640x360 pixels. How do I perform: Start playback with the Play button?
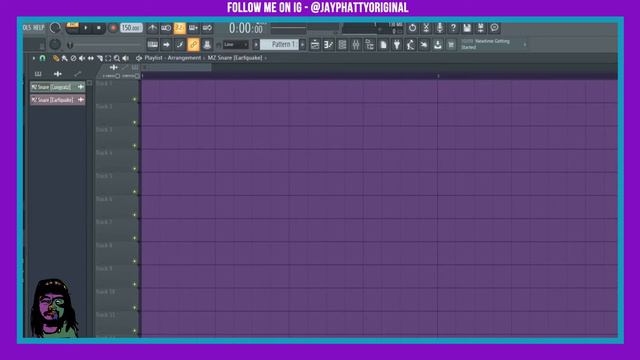point(86,28)
